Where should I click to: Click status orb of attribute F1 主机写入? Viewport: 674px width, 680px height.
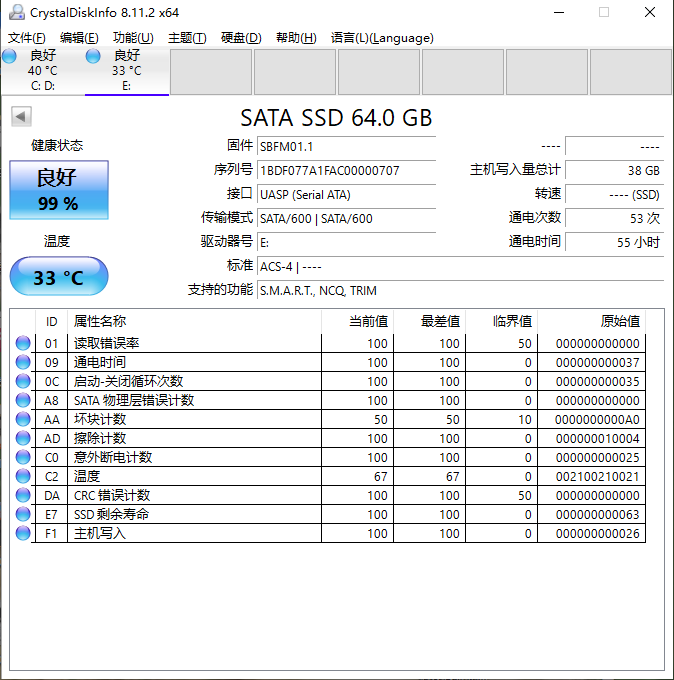point(23,533)
